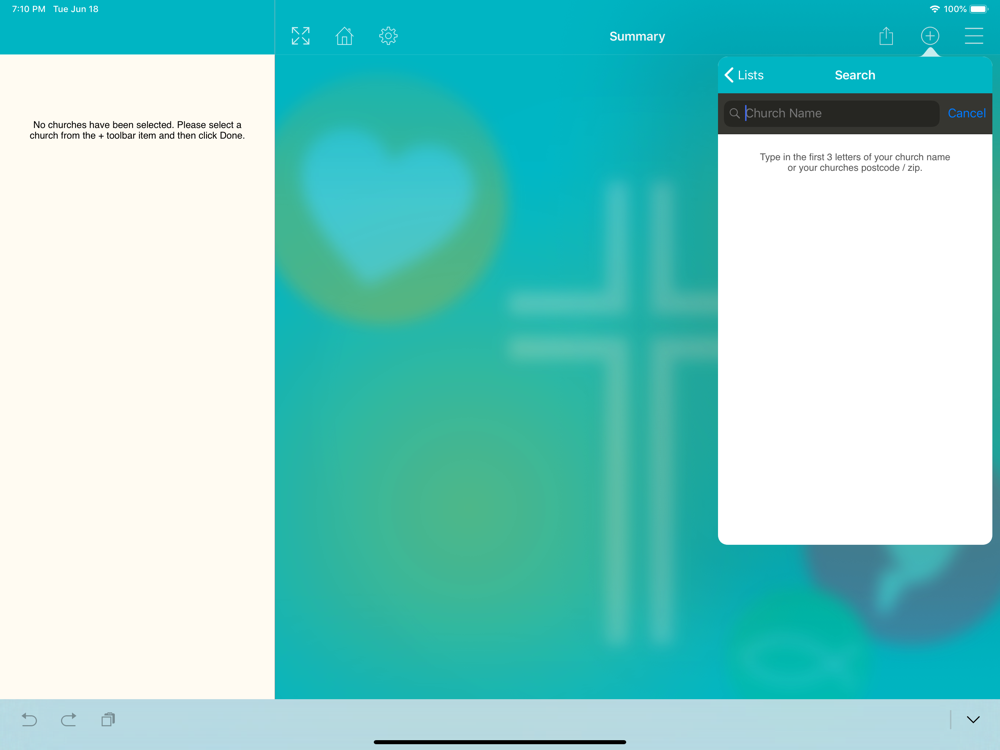Viewport: 1000px width, 750px height.
Task: Tap the fullscreen expand arrows icon
Action: pyautogui.click(x=300, y=36)
